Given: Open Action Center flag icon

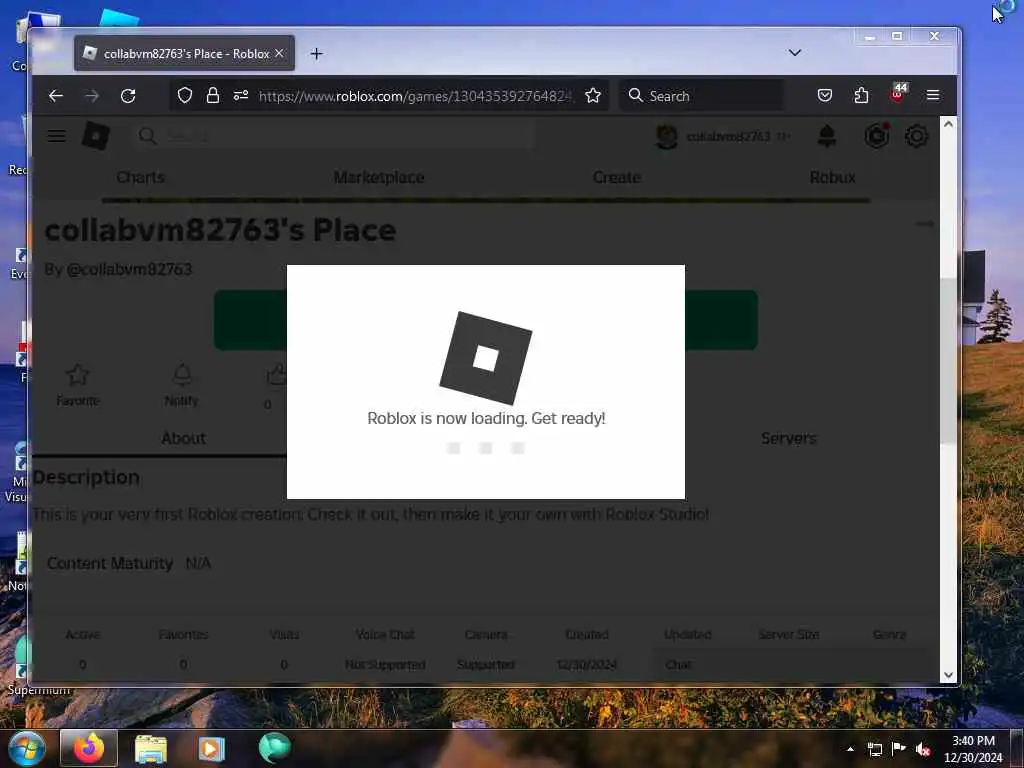Looking at the screenshot, I should 899,748.
